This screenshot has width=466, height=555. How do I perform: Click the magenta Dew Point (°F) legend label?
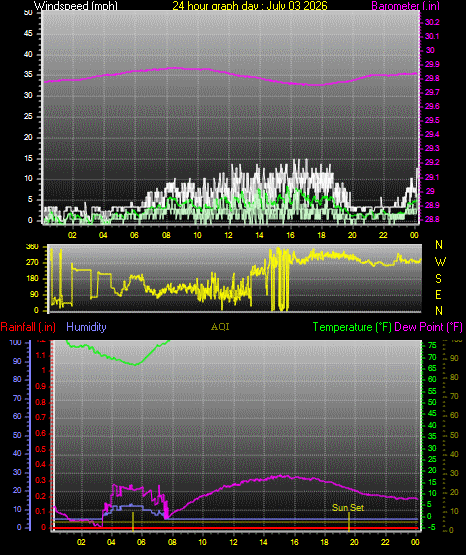point(428,327)
